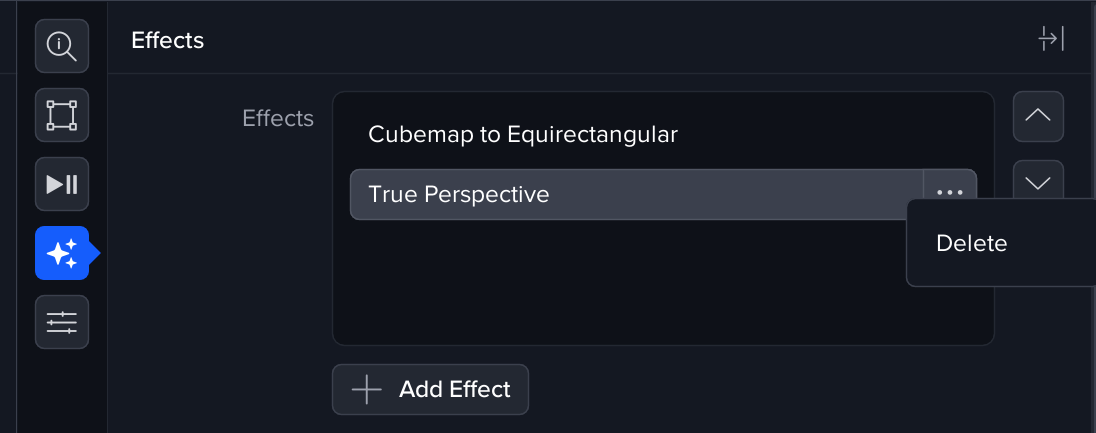Select the Cubemap to Equirectangular effect

pos(523,134)
